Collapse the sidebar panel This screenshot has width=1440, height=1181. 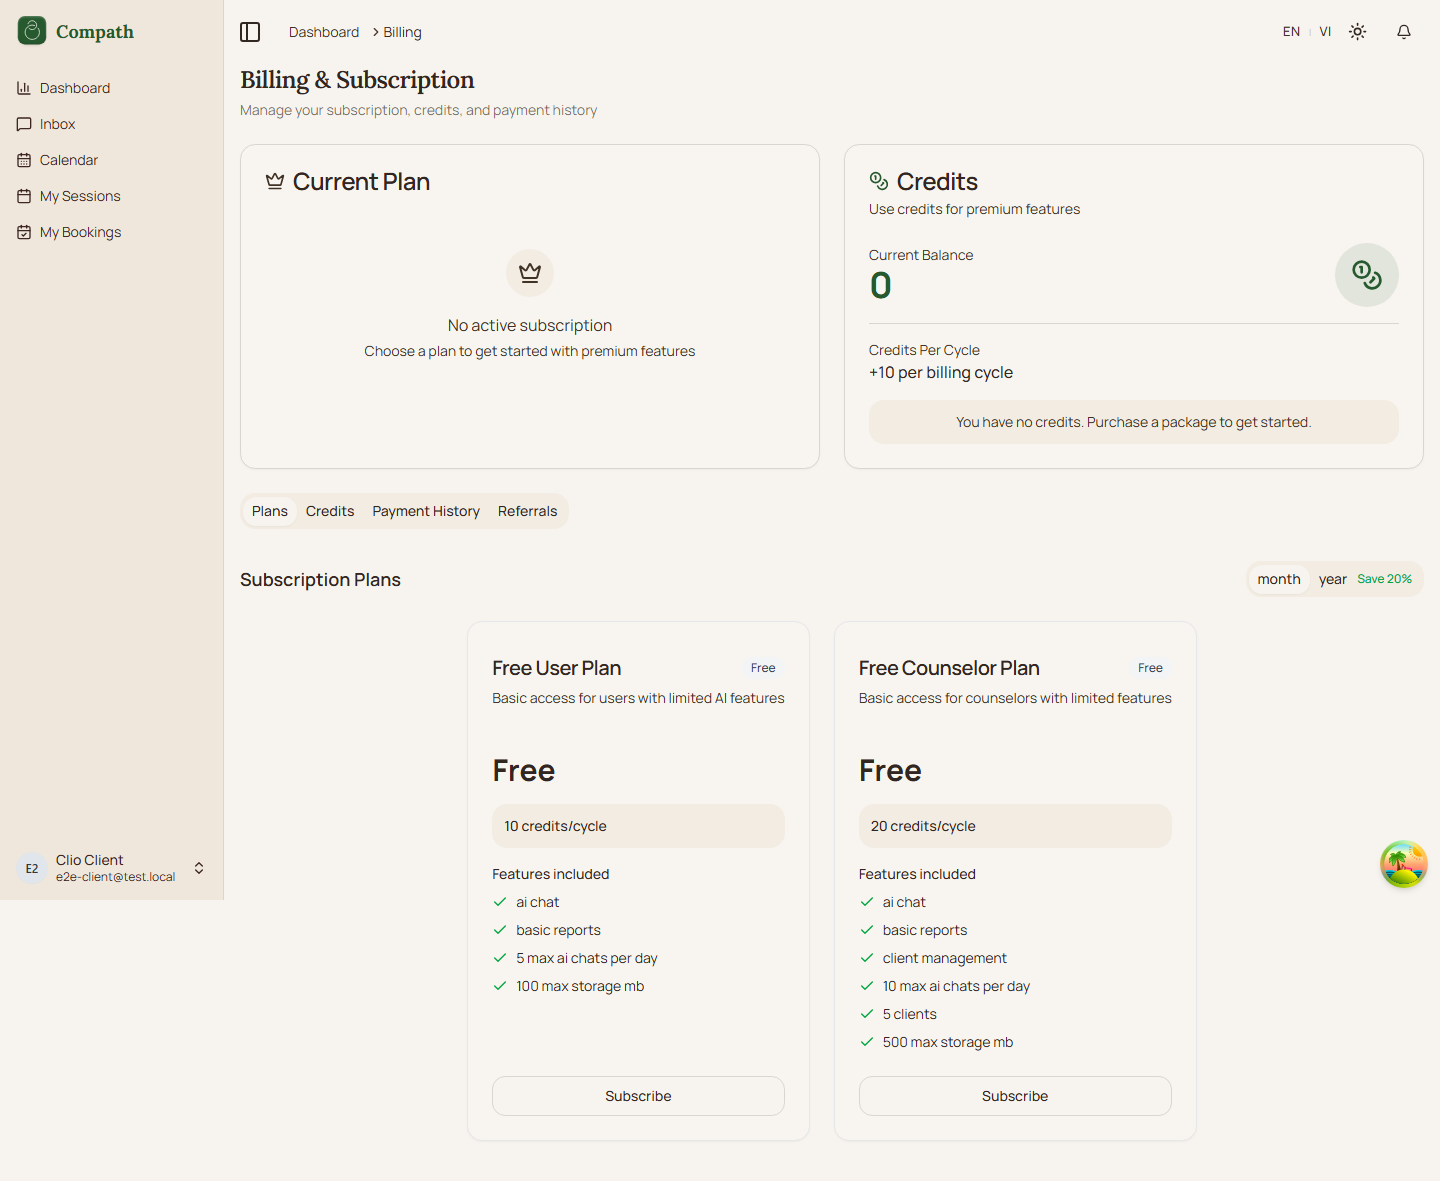[250, 32]
